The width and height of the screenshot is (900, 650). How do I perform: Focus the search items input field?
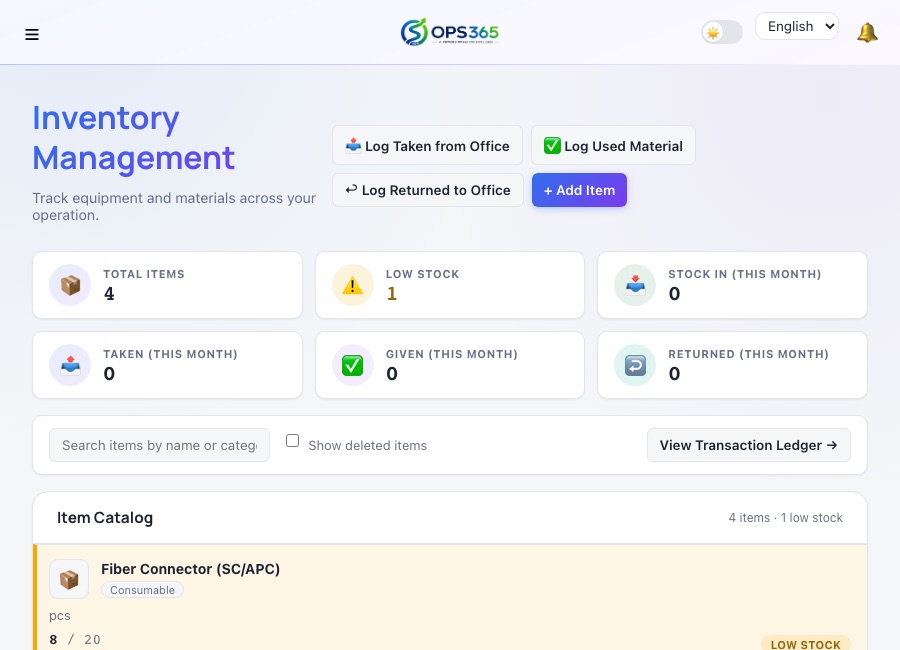pyautogui.click(x=160, y=445)
